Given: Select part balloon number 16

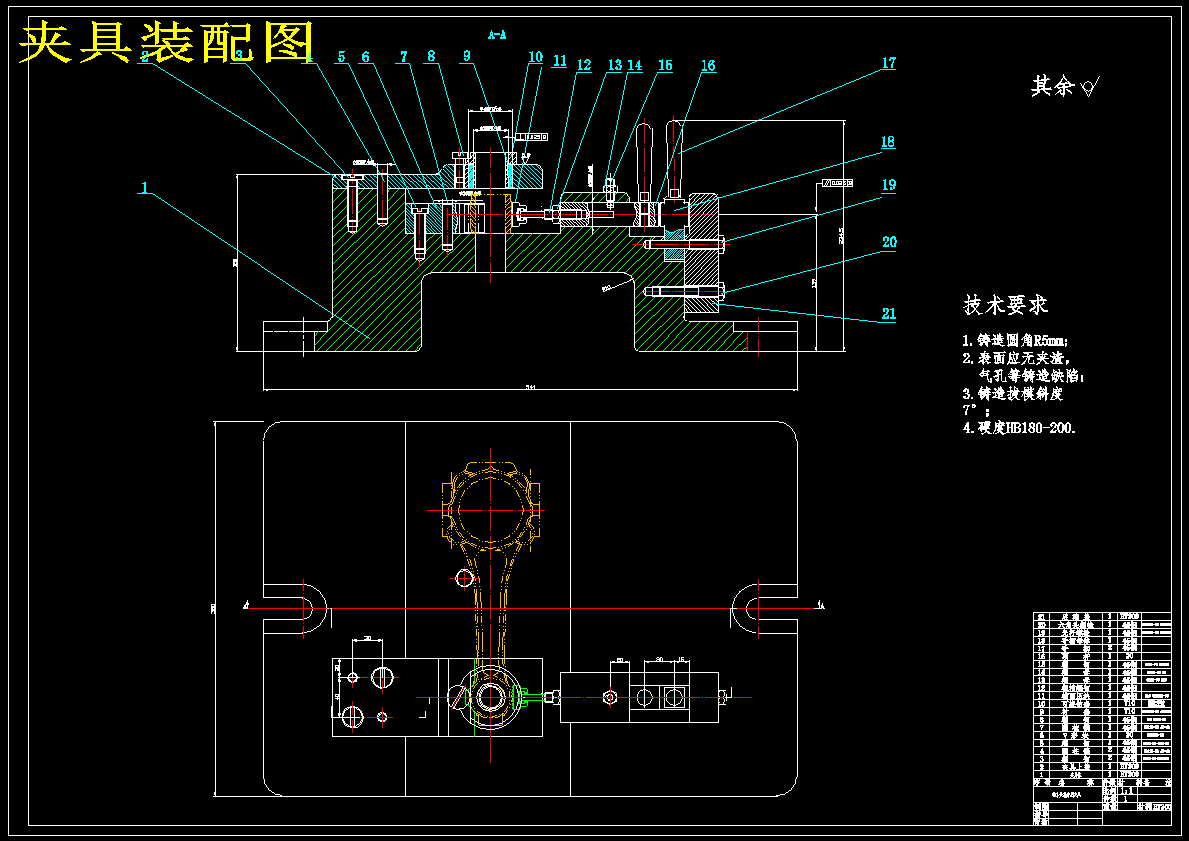Looking at the screenshot, I should 707,66.
